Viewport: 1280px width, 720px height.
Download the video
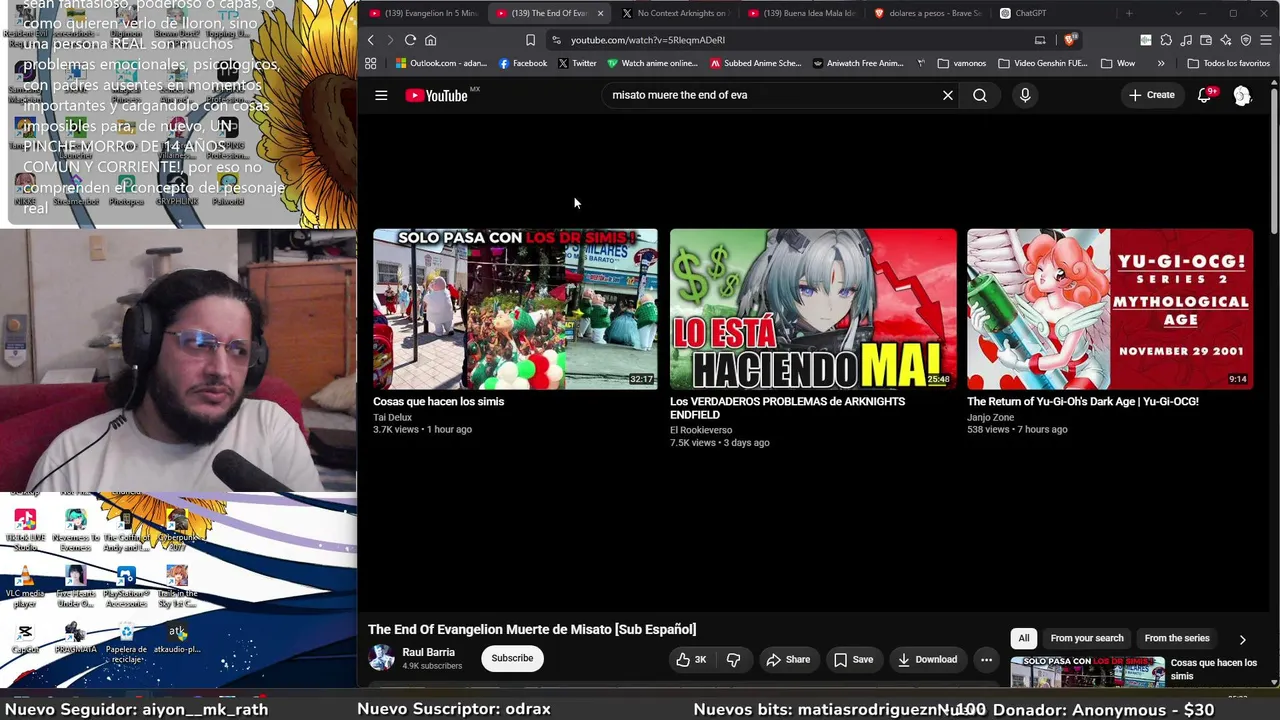[x=928, y=659]
